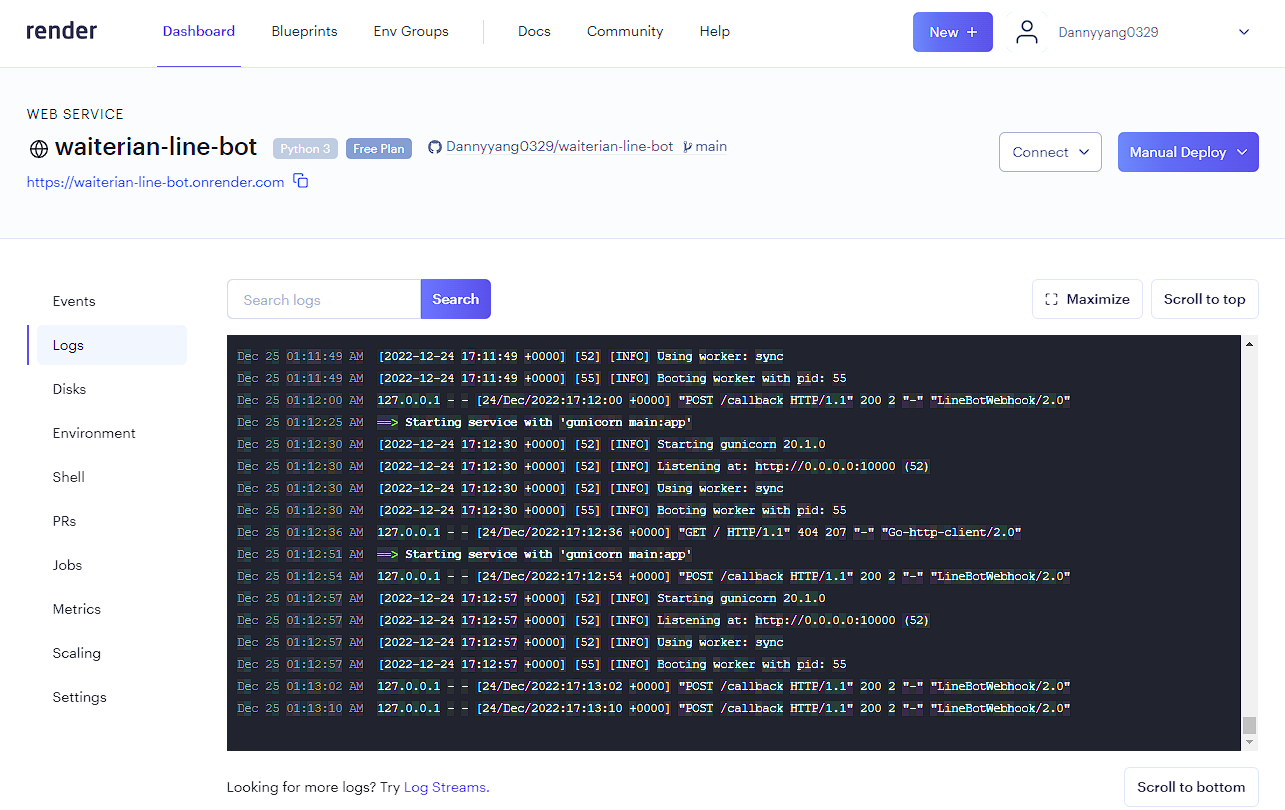This screenshot has width=1285, height=810.
Task: Open Environment in the sidebar
Action: point(94,433)
